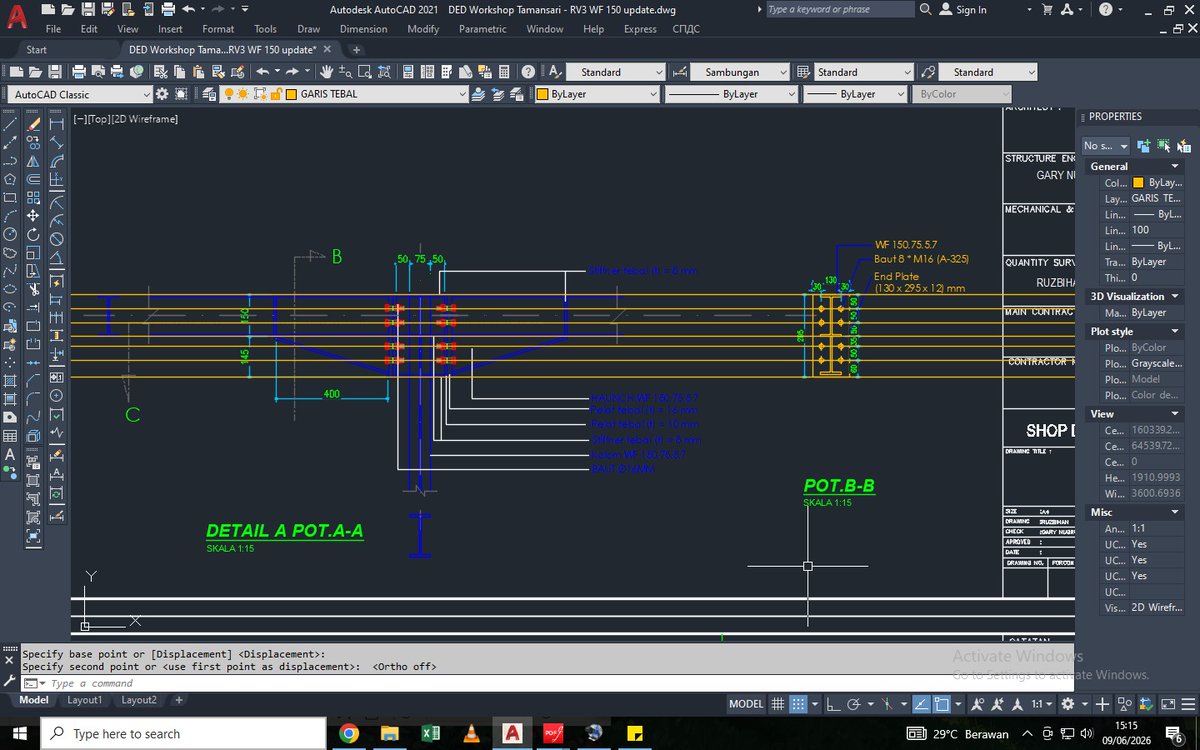Select the Mirror tool
The height and width of the screenshot is (750, 1200).
coord(33,160)
